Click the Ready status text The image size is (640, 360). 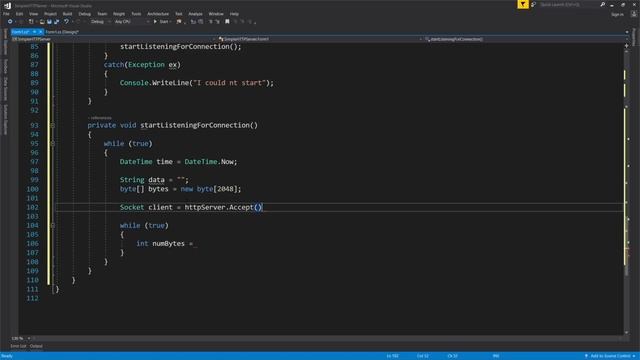click(7, 356)
